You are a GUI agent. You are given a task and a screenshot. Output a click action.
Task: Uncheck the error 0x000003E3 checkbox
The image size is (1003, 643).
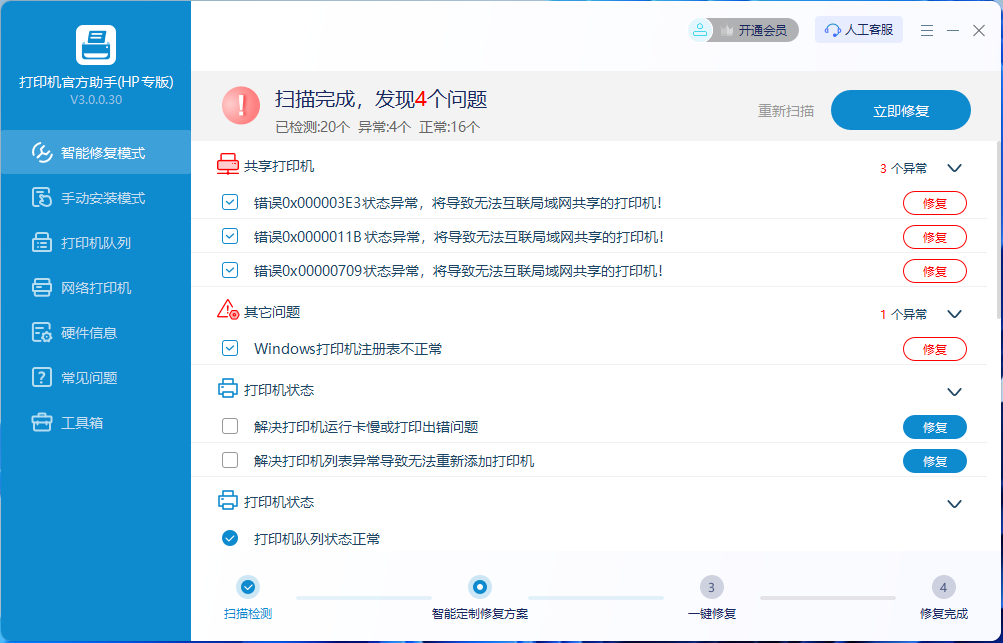(230, 203)
